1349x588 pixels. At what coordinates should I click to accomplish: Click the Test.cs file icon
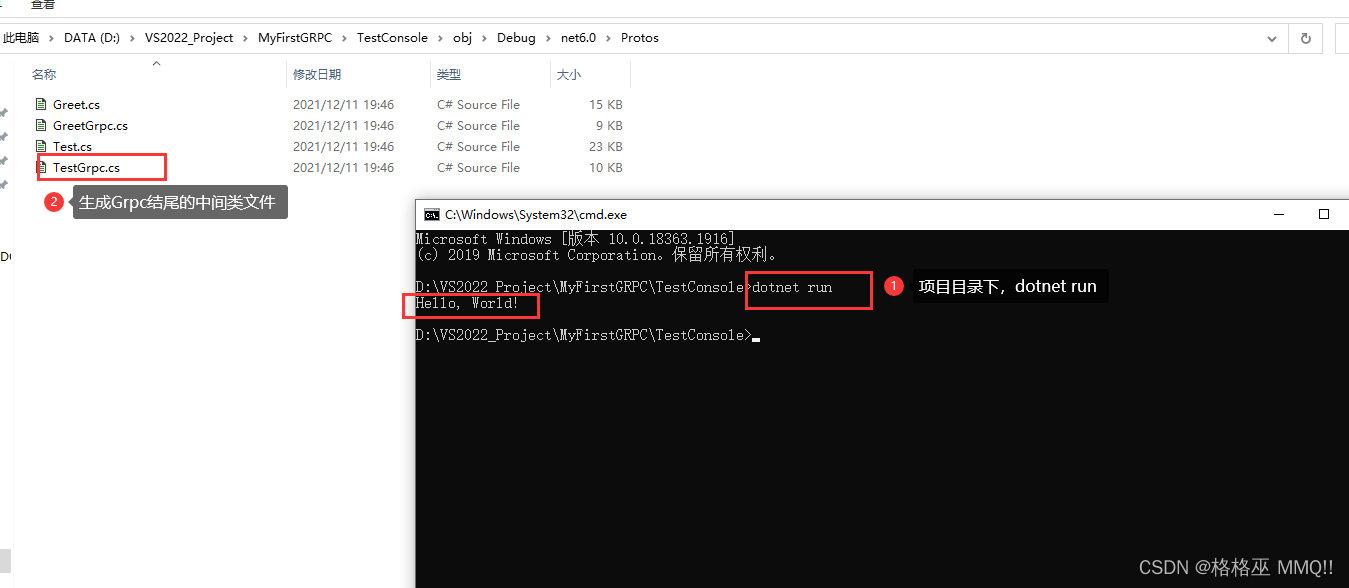coord(41,146)
